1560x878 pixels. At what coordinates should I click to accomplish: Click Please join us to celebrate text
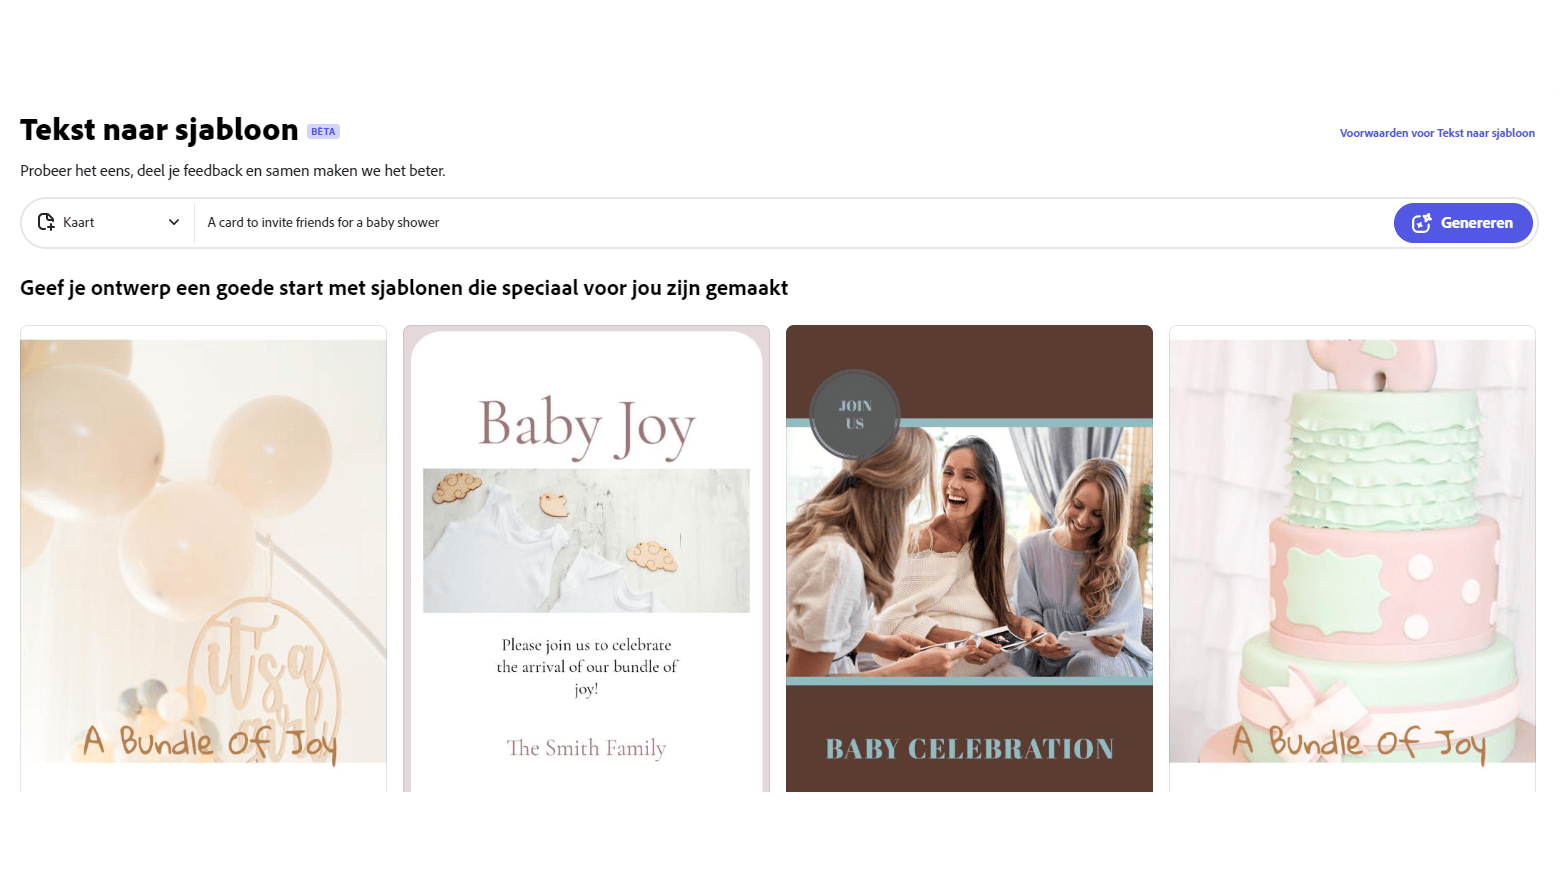click(x=586, y=645)
